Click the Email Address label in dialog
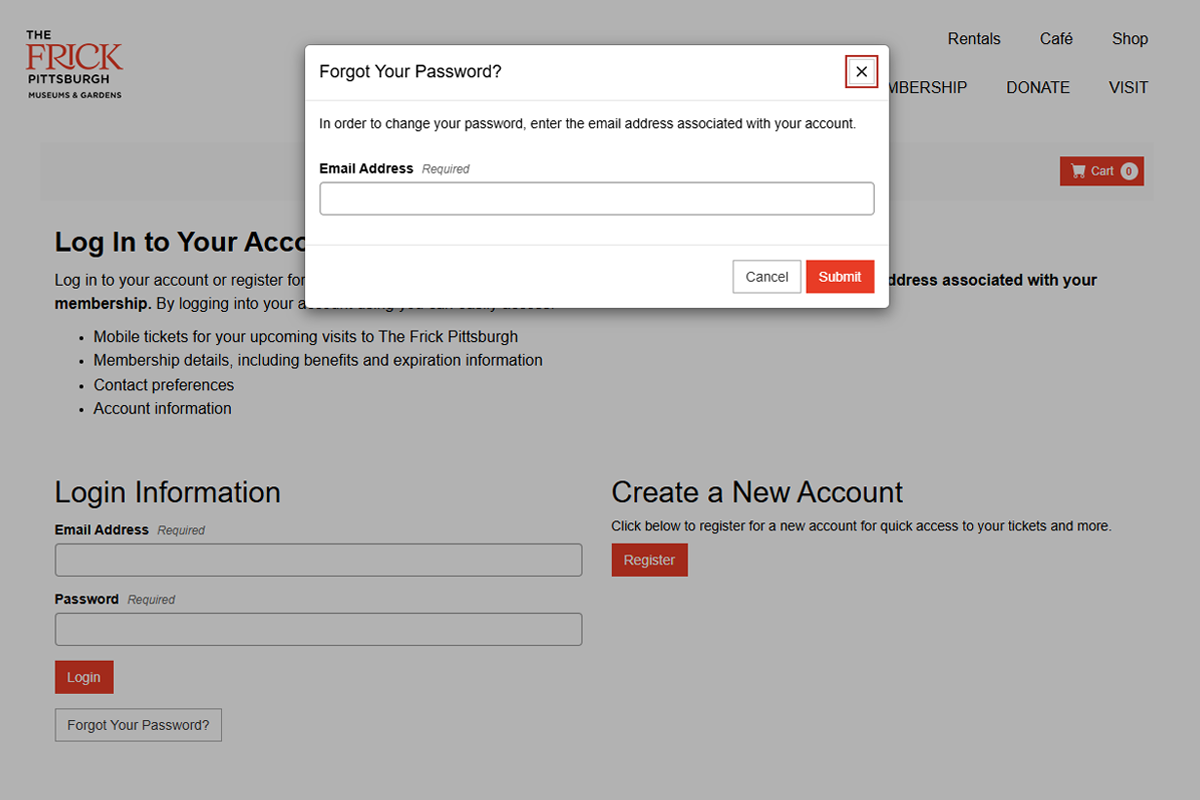The height and width of the screenshot is (800, 1200). (366, 169)
